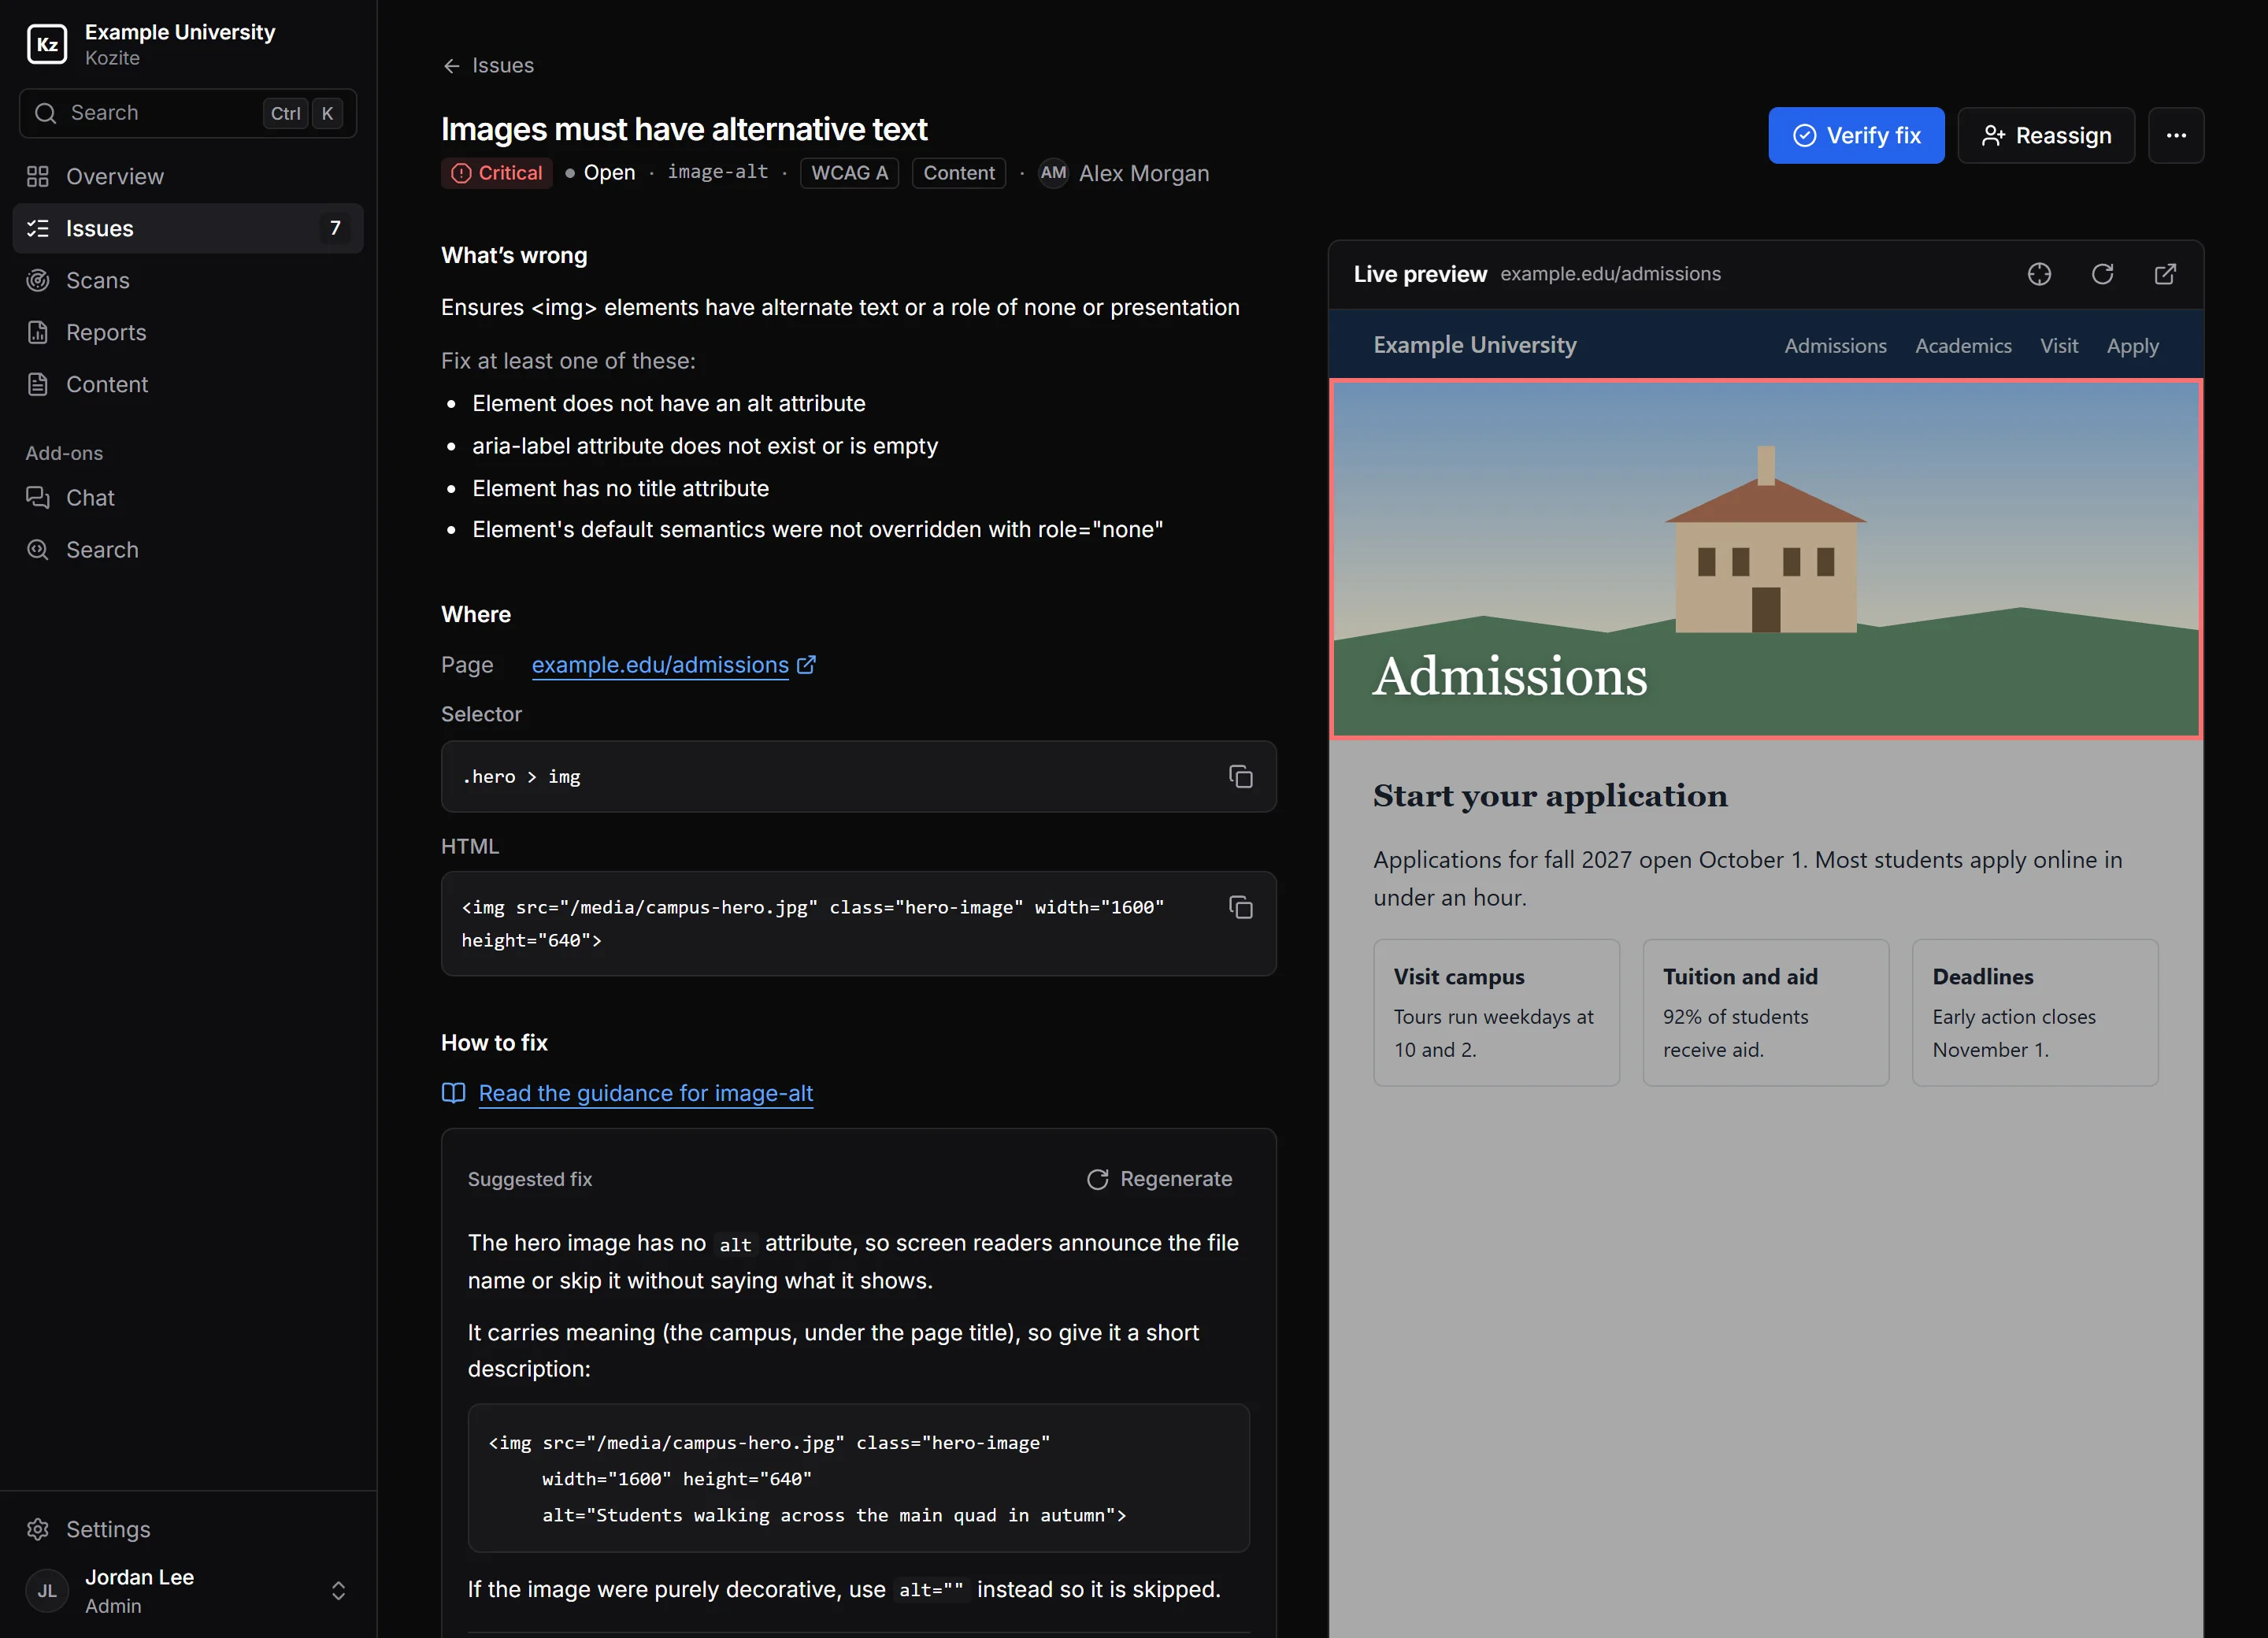Click Admissions in the preview navigation
The width and height of the screenshot is (2268, 1638).
[x=1835, y=346]
